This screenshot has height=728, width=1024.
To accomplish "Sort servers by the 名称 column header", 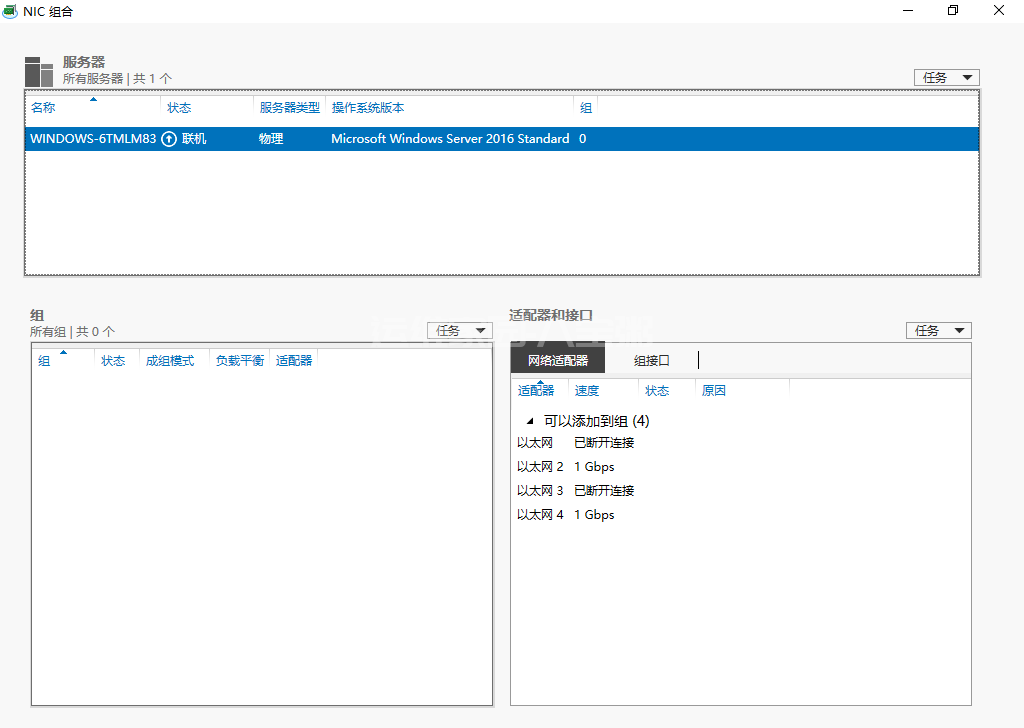I will 44,108.
